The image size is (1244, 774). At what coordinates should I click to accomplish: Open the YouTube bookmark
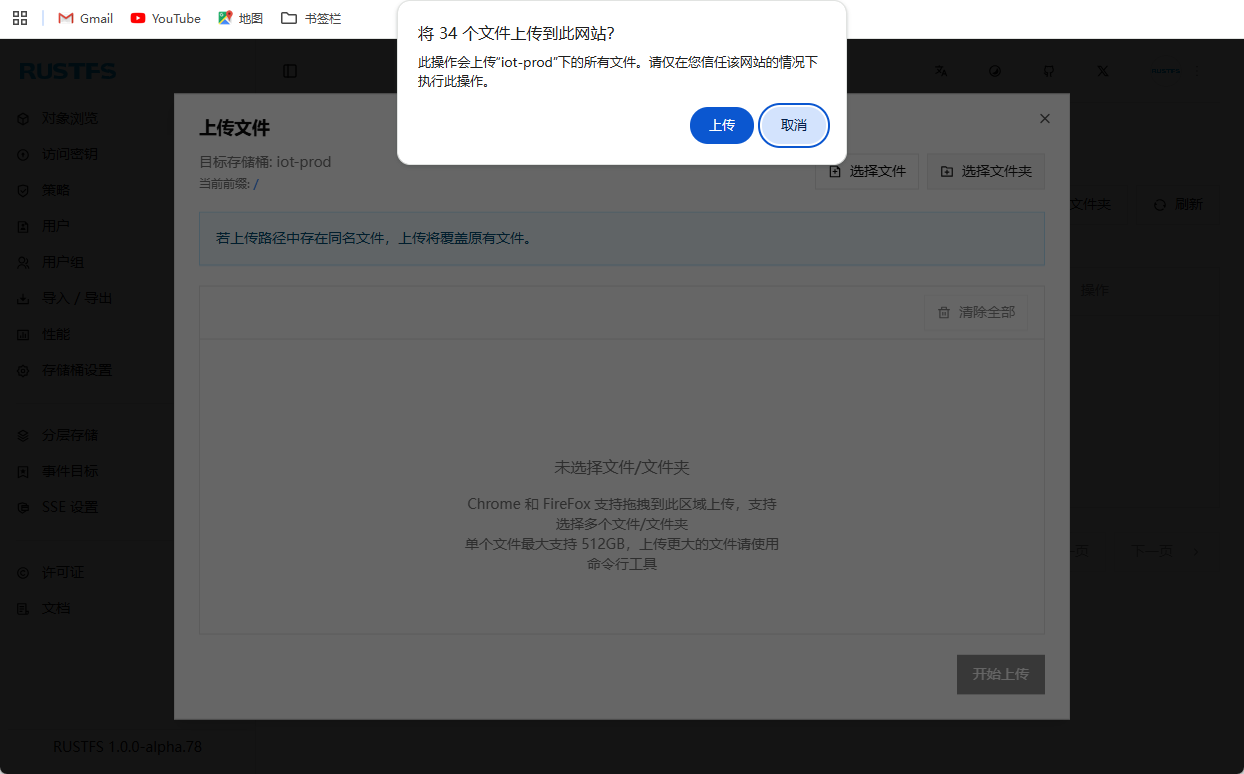click(166, 18)
